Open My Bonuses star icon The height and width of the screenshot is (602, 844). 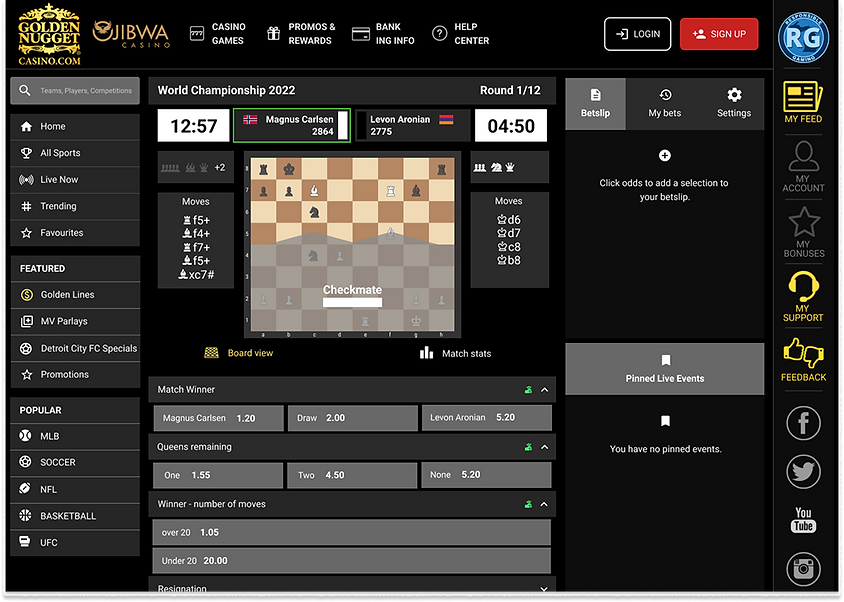coord(804,232)
